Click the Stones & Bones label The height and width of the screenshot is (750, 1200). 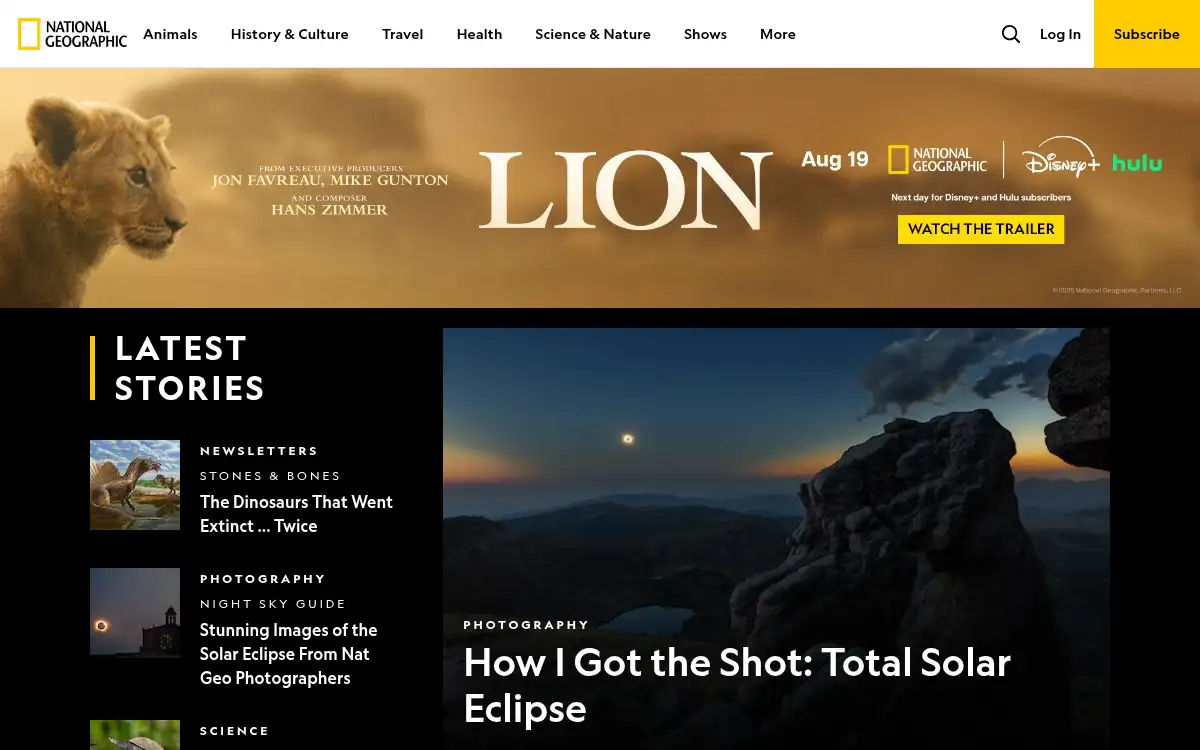point(270,476)
